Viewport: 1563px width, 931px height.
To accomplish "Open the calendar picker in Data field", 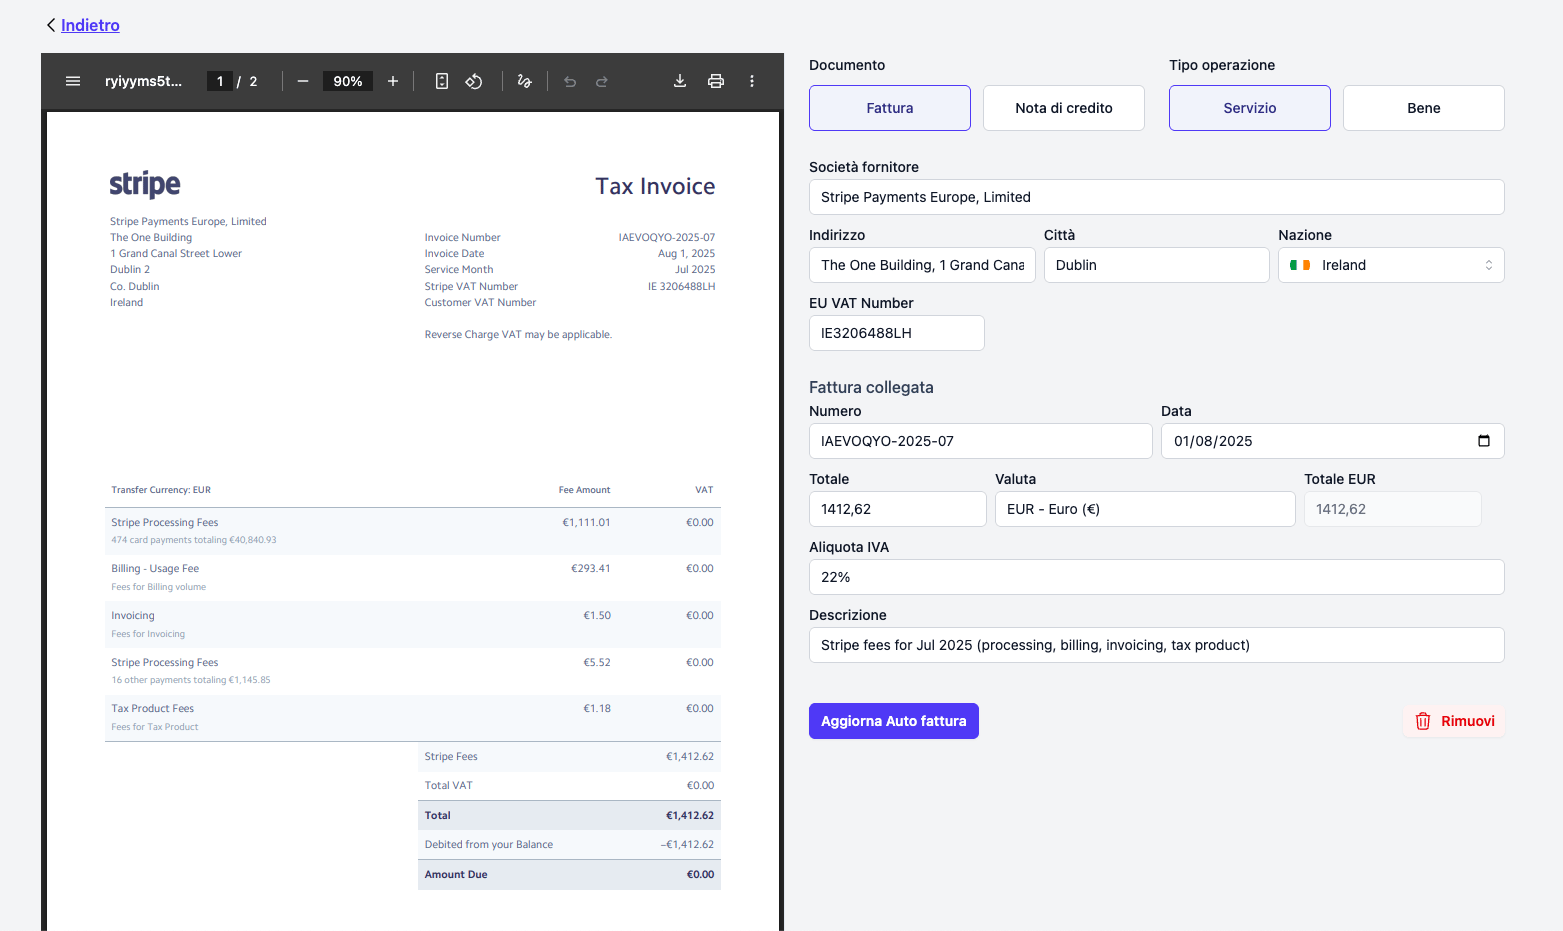I will tap(1484, 441).
